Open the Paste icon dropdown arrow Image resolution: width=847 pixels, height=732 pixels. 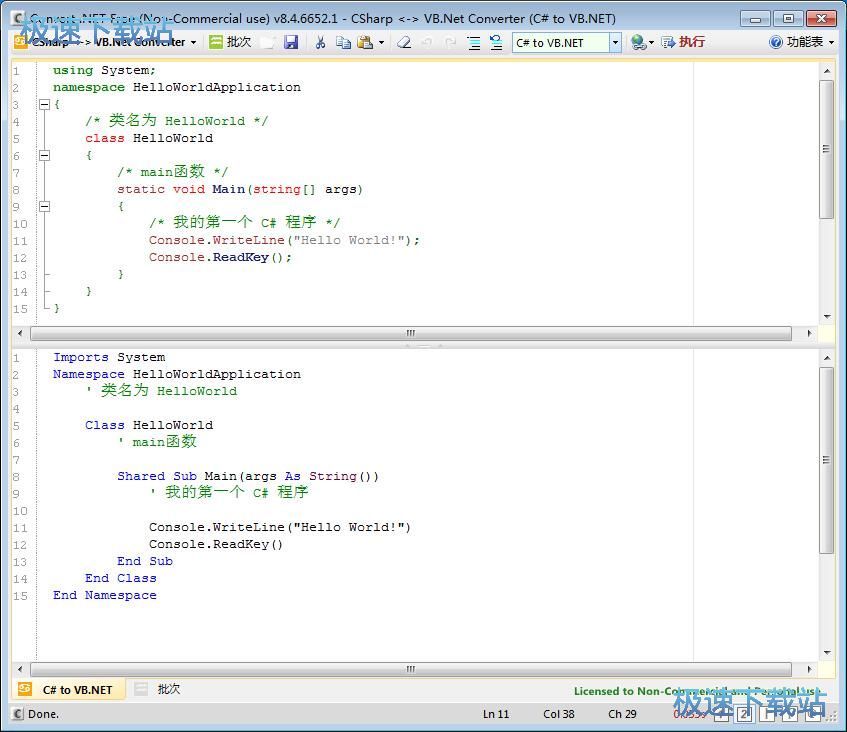pyautogui.click(x=381, y=42)
